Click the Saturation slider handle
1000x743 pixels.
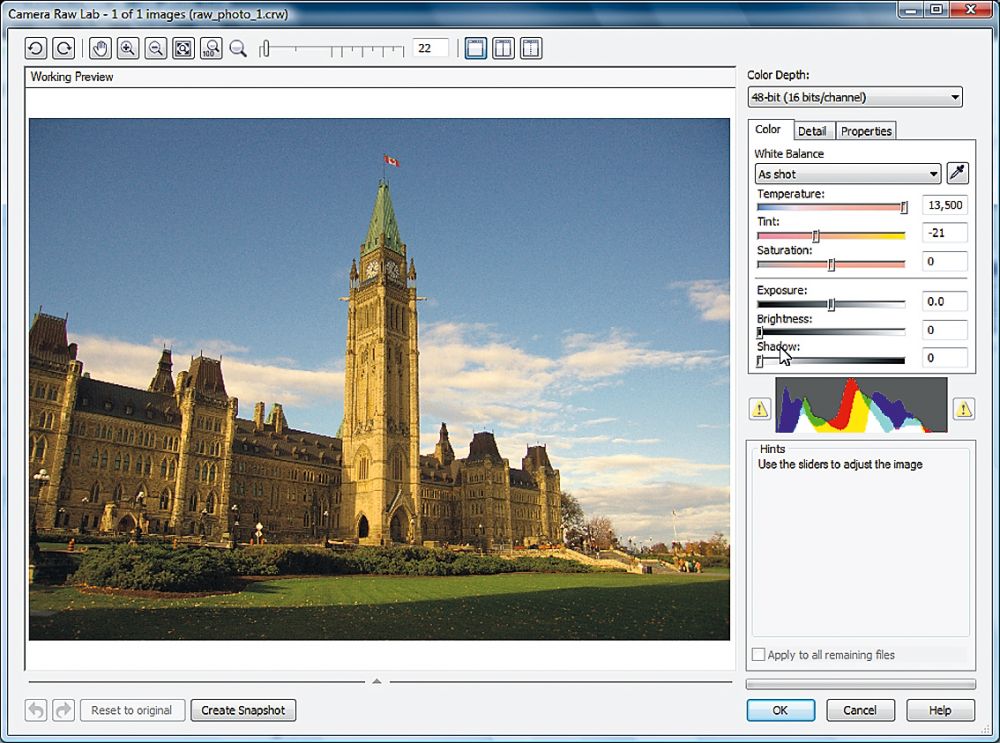click(831, 264)
